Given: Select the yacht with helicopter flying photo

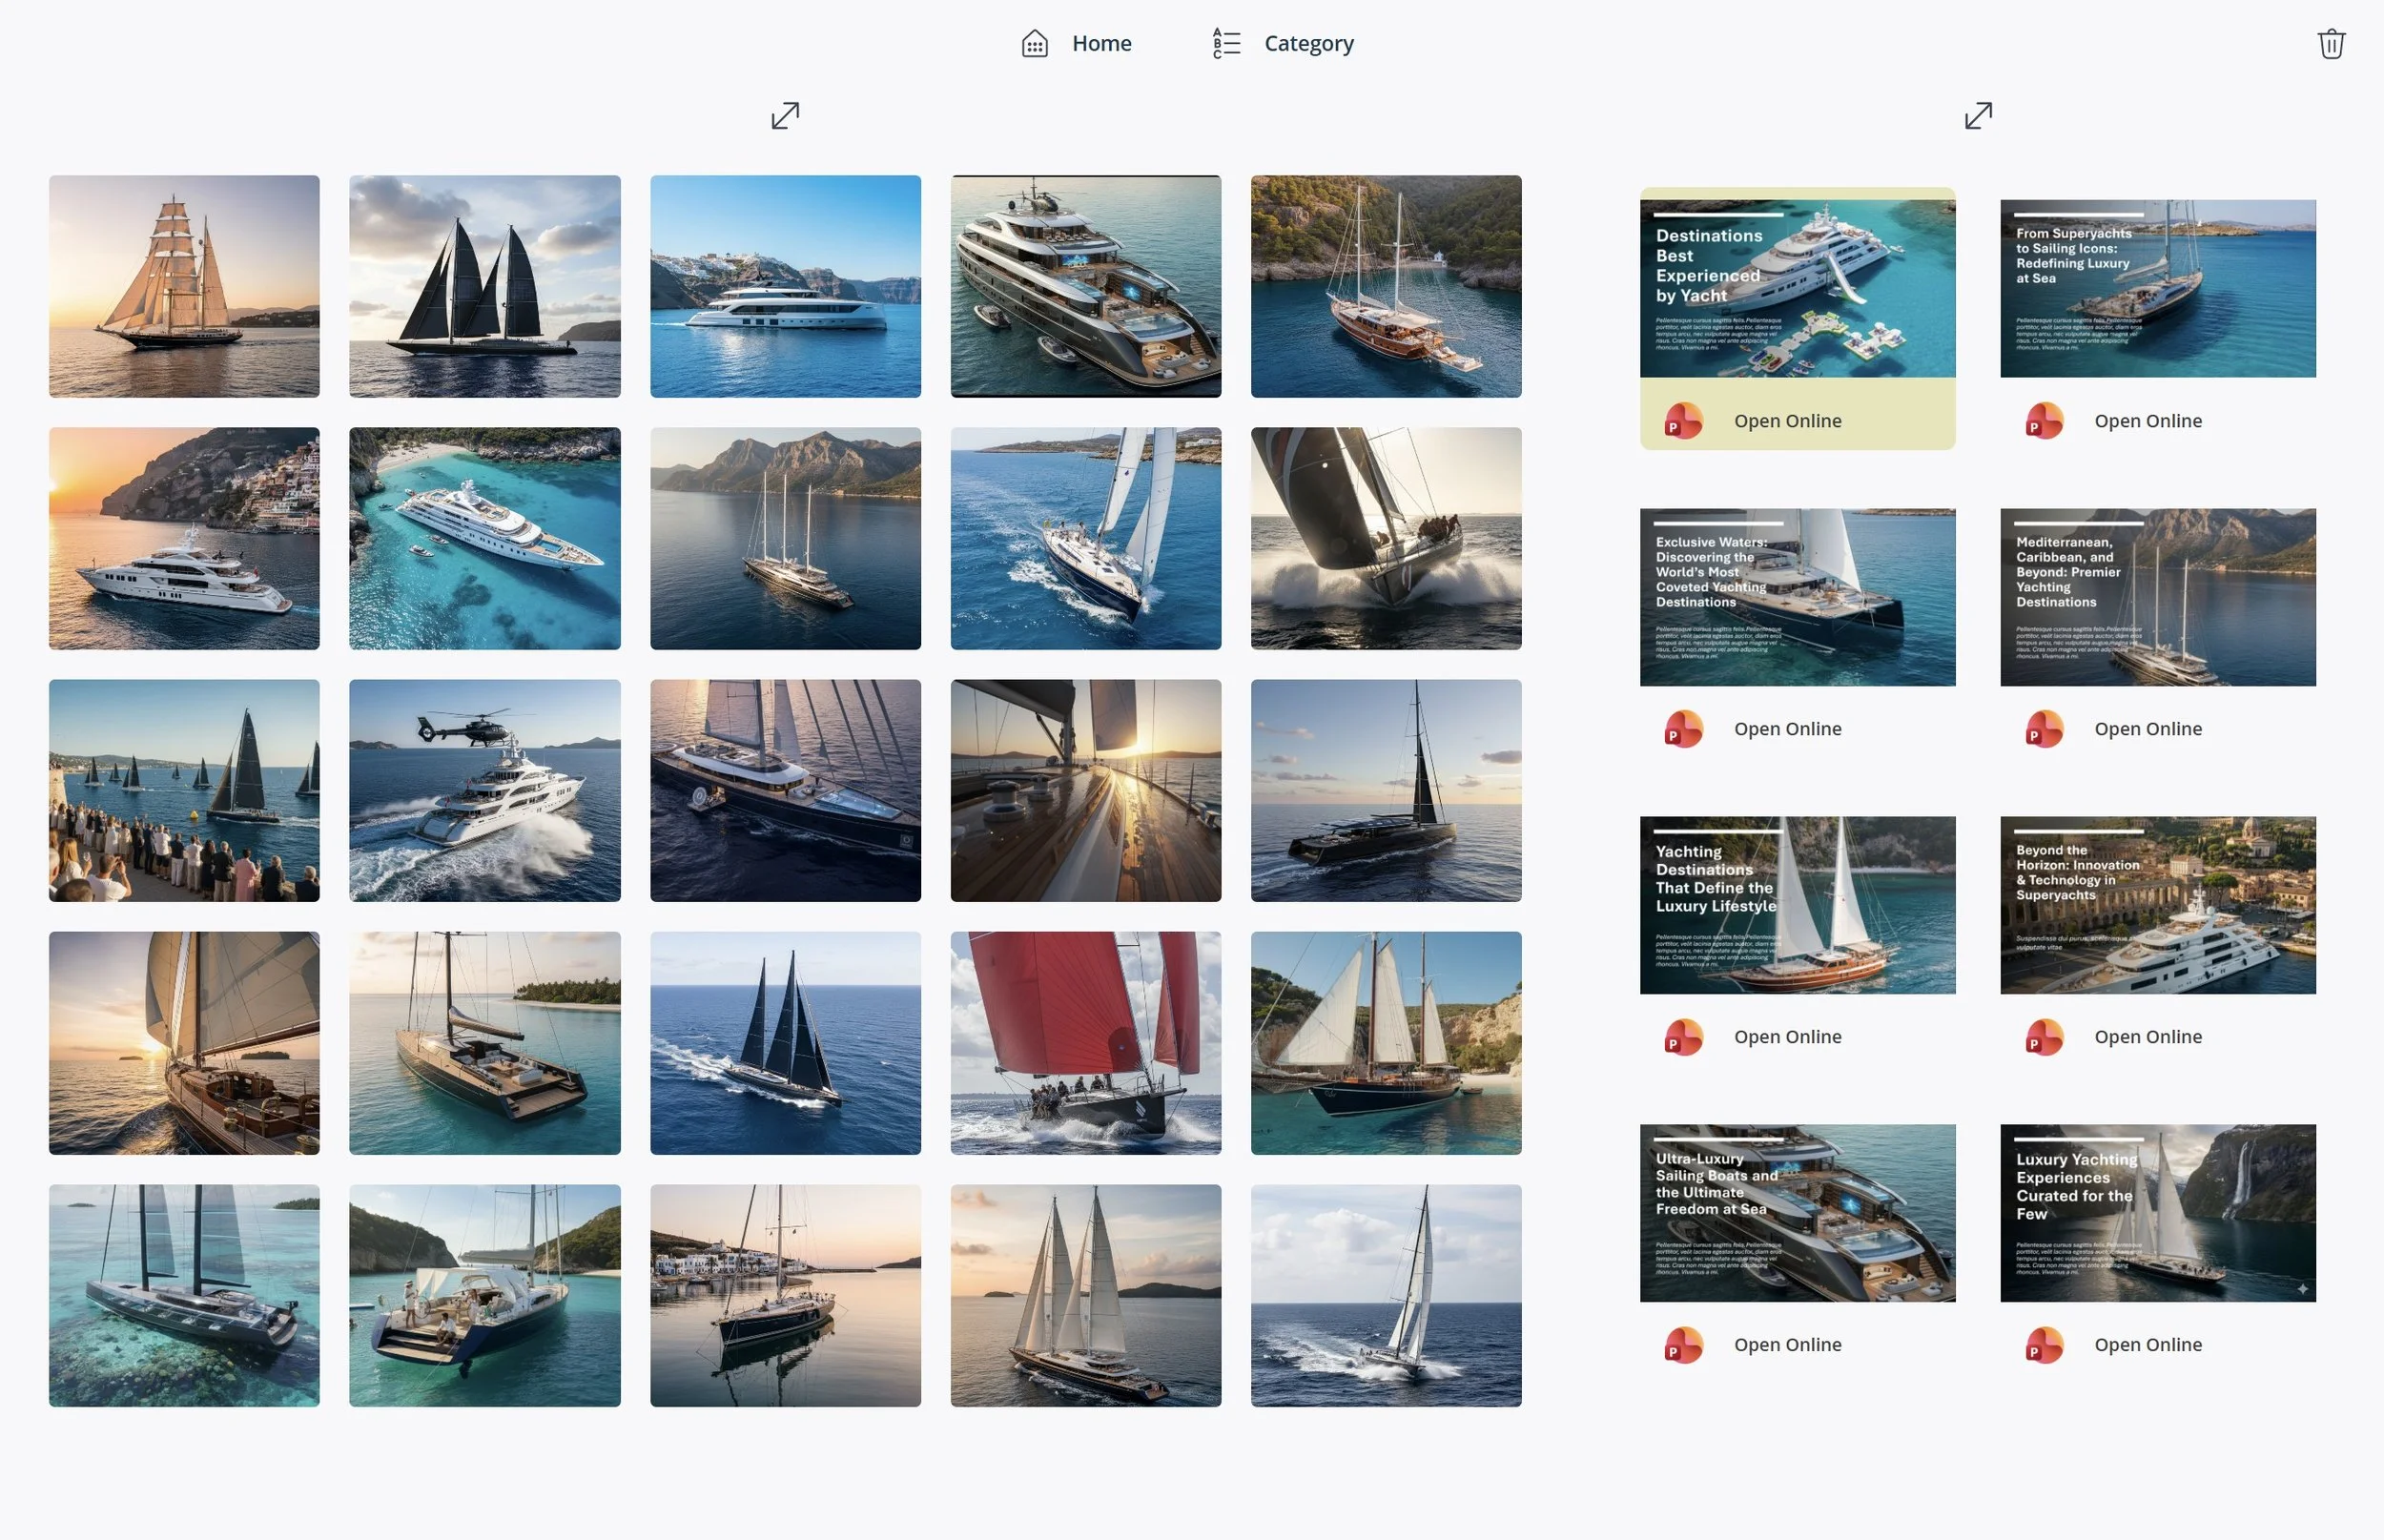Looking at the screenshot, I should (484, 790).
